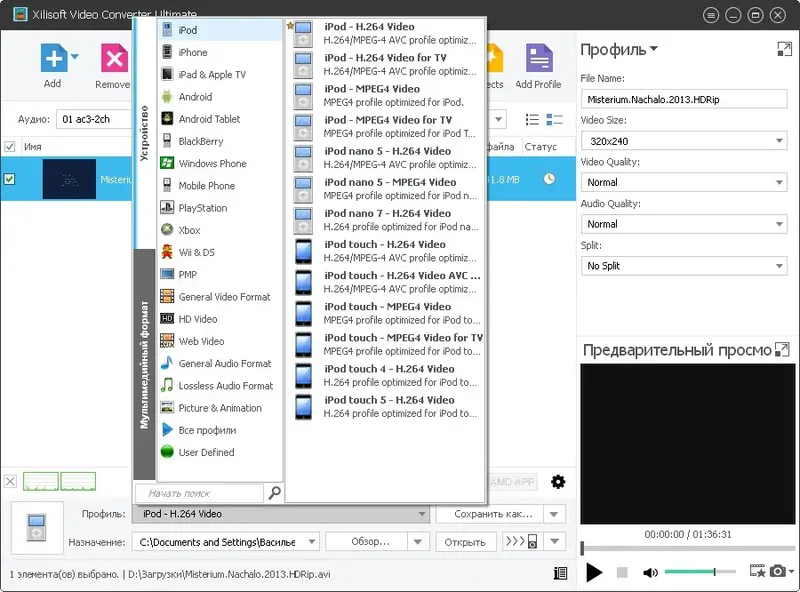Uncheck the Misterium video file checkbox

pyautogui.click(x=10, y=179)
